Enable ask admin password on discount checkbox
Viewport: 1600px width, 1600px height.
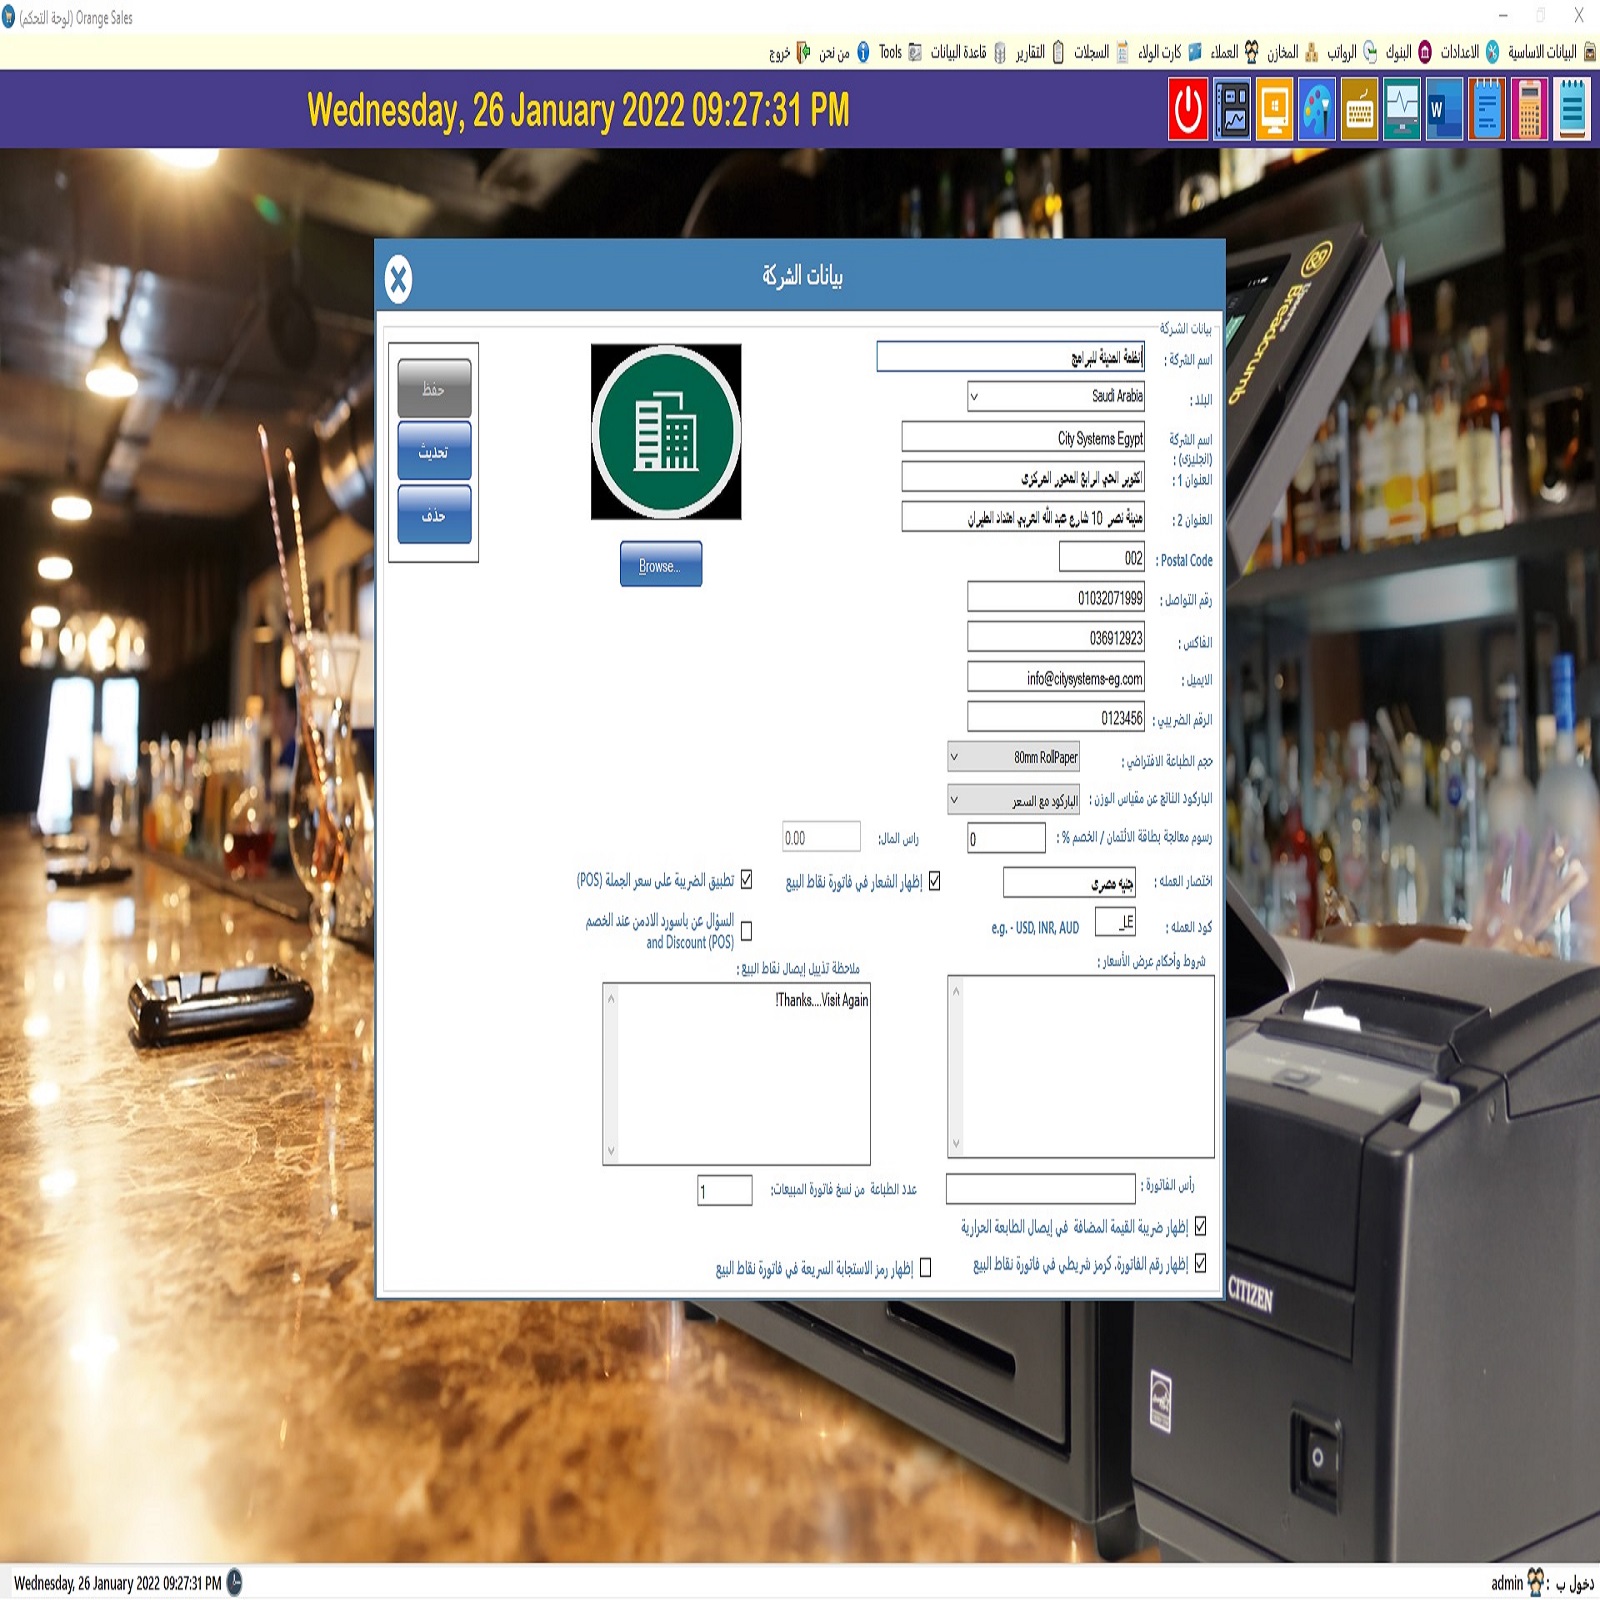[746, 930]
